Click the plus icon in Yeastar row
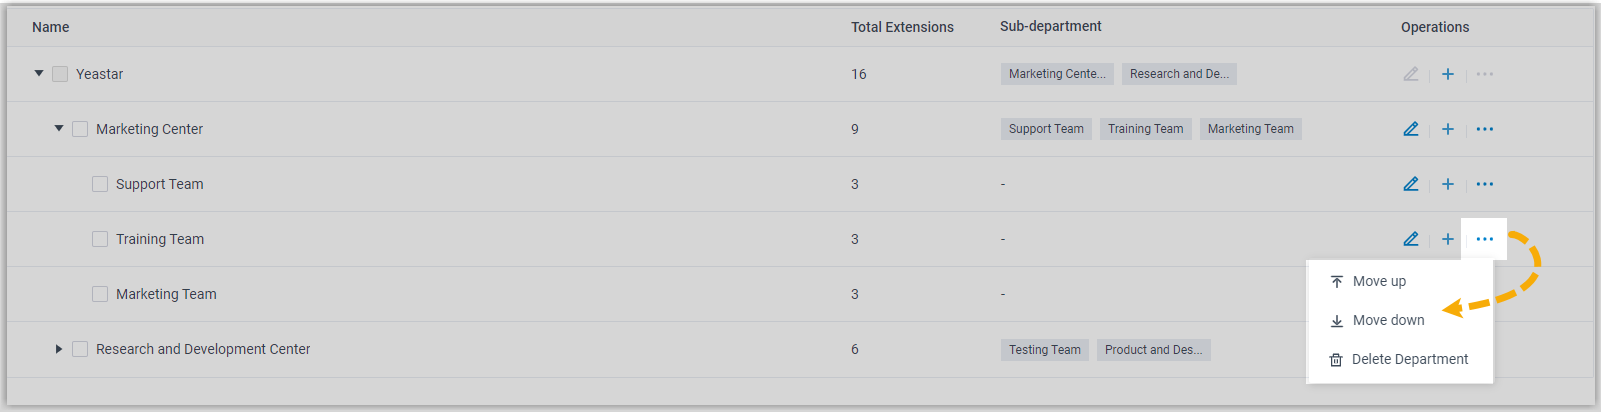The width and height of the screenshot is (1601, 412). [x=1447, y=74]
